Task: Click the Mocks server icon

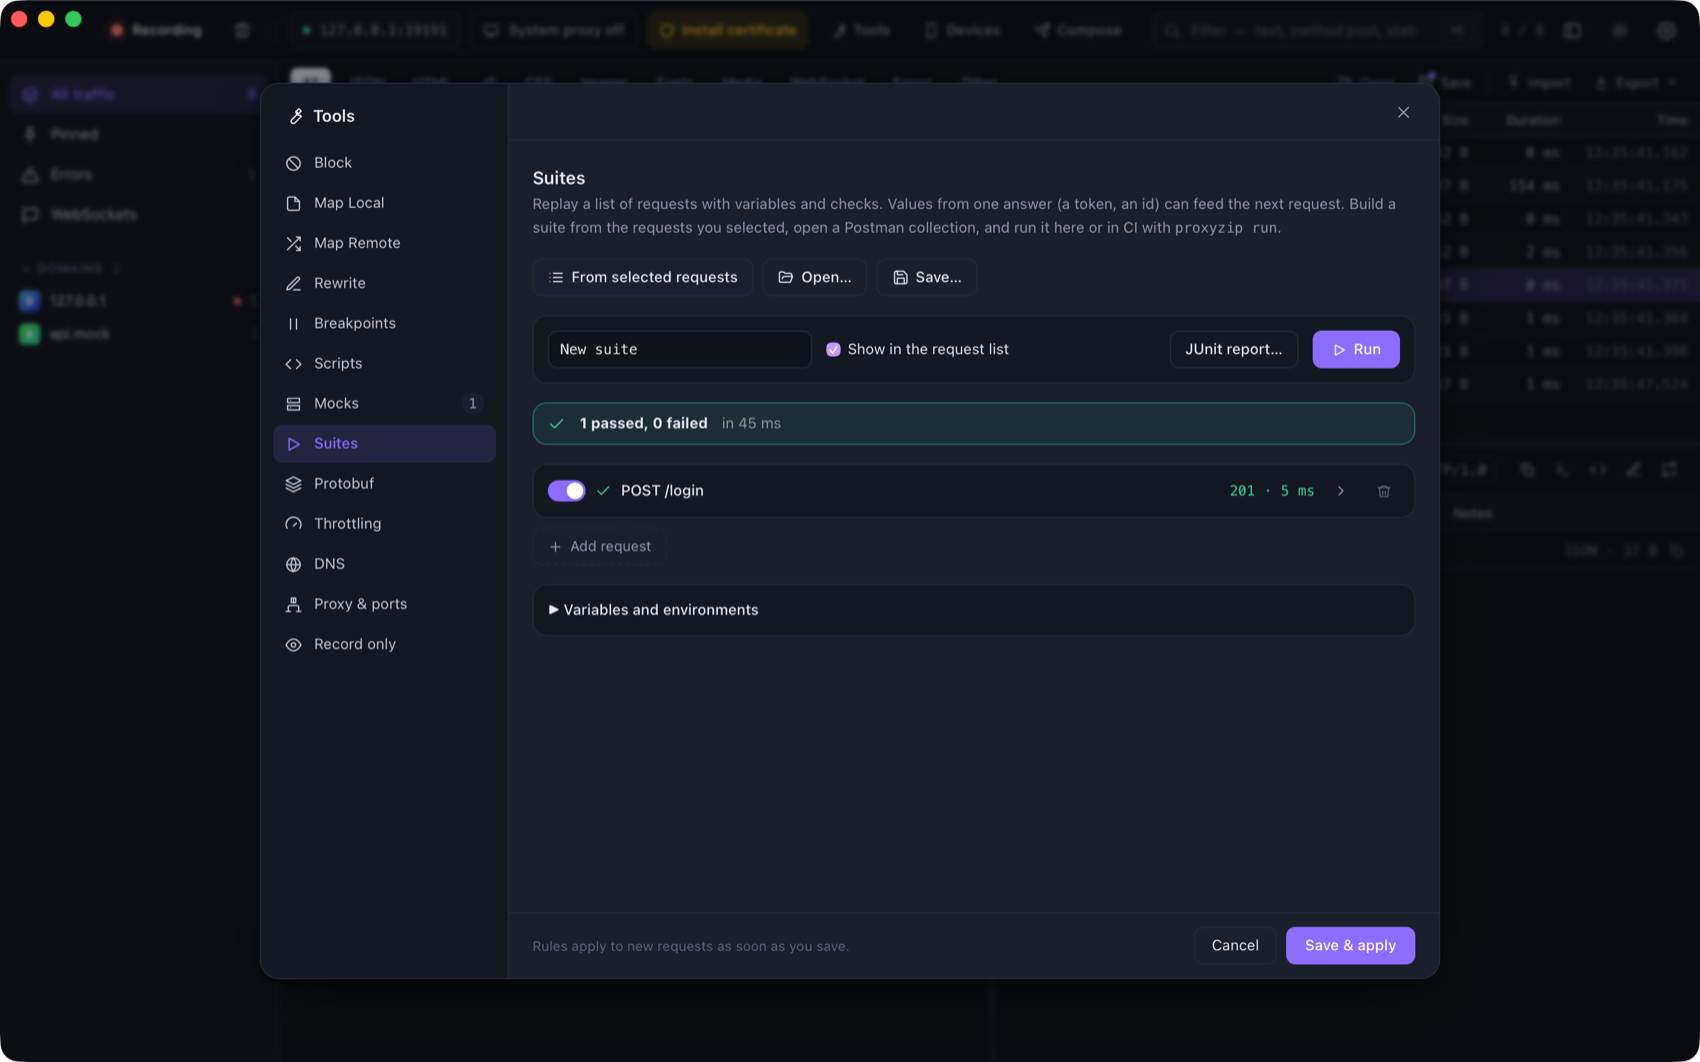Action: coord(293,403)
